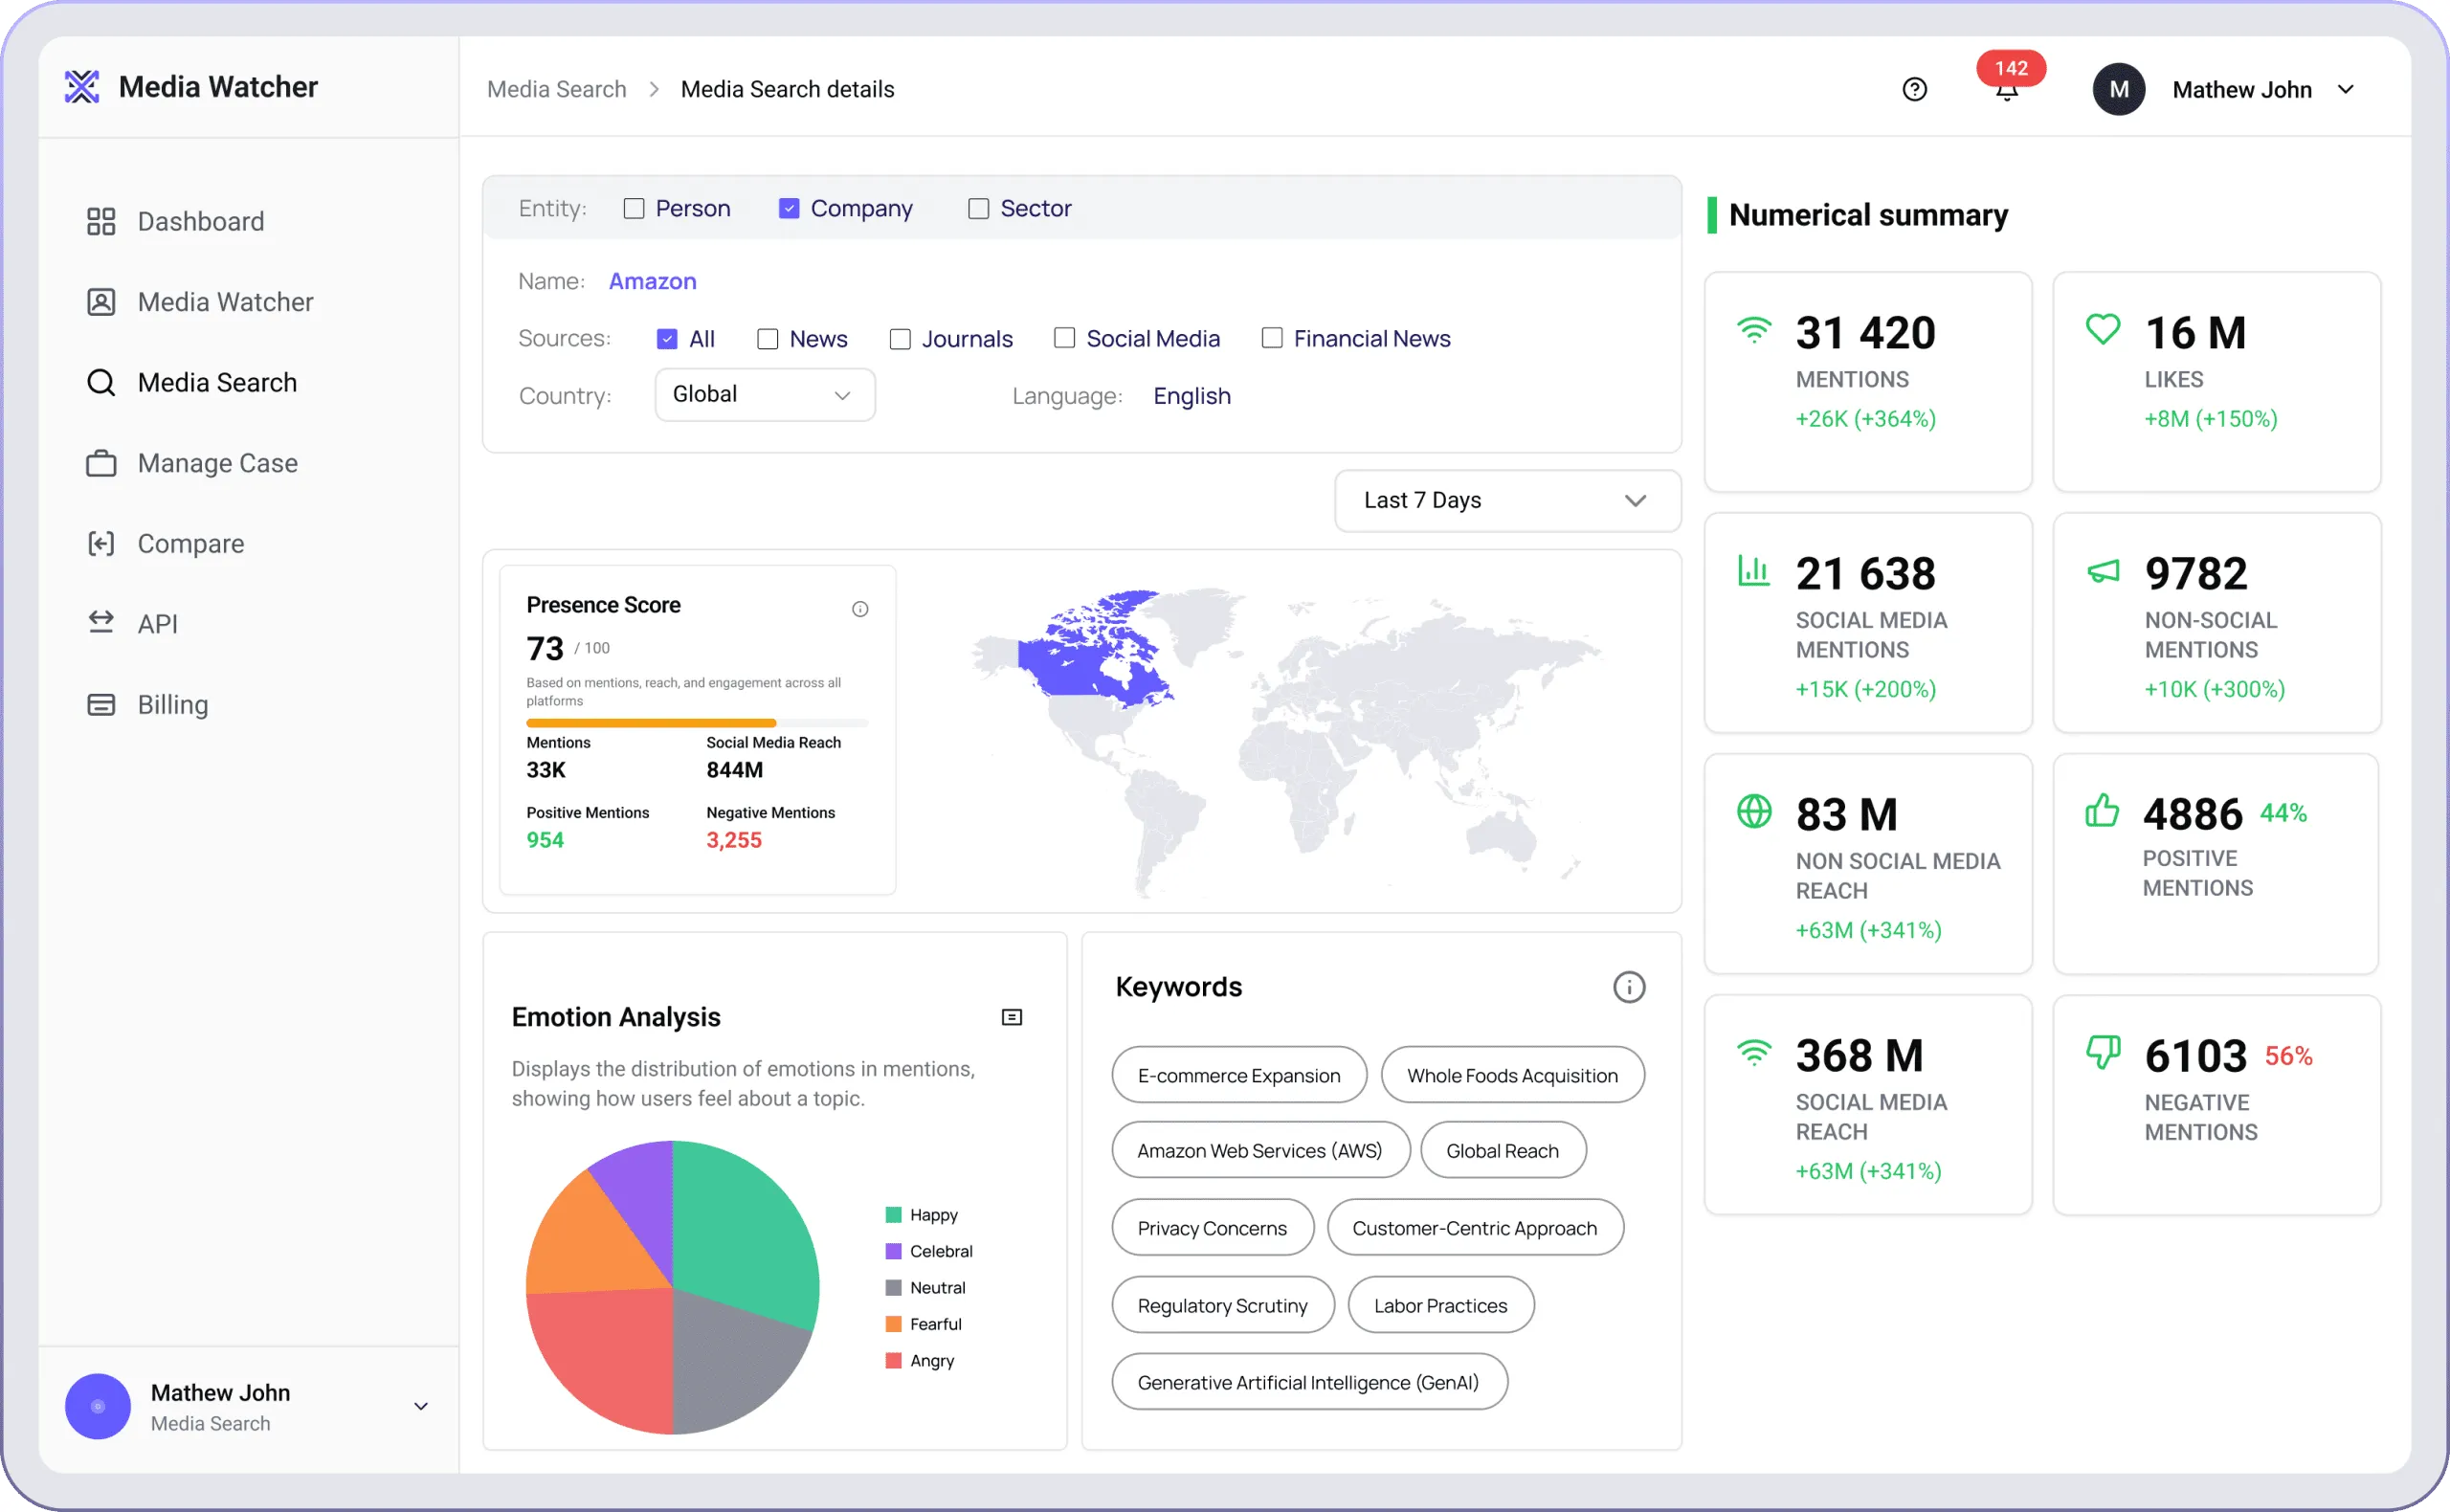This screenshot has height=1512, width=2450.
Task: Open the help question mark icon
Action: pyautogui.click(x=1914, y=90)
